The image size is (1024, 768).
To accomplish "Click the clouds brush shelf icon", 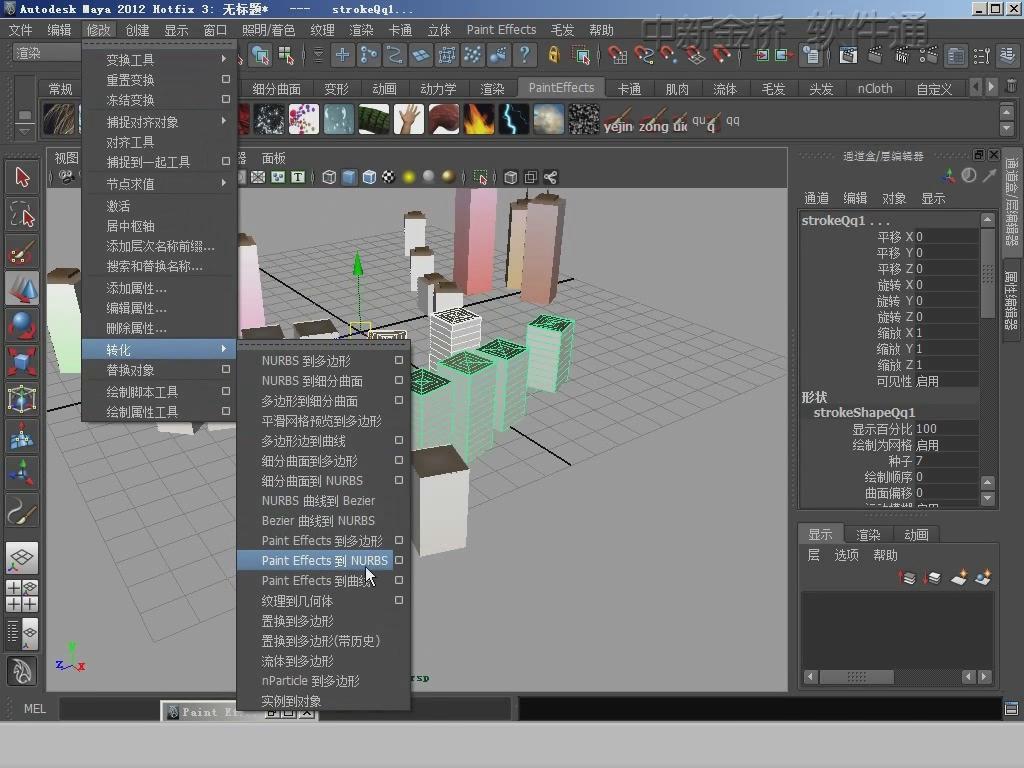I will pos(549,120).
